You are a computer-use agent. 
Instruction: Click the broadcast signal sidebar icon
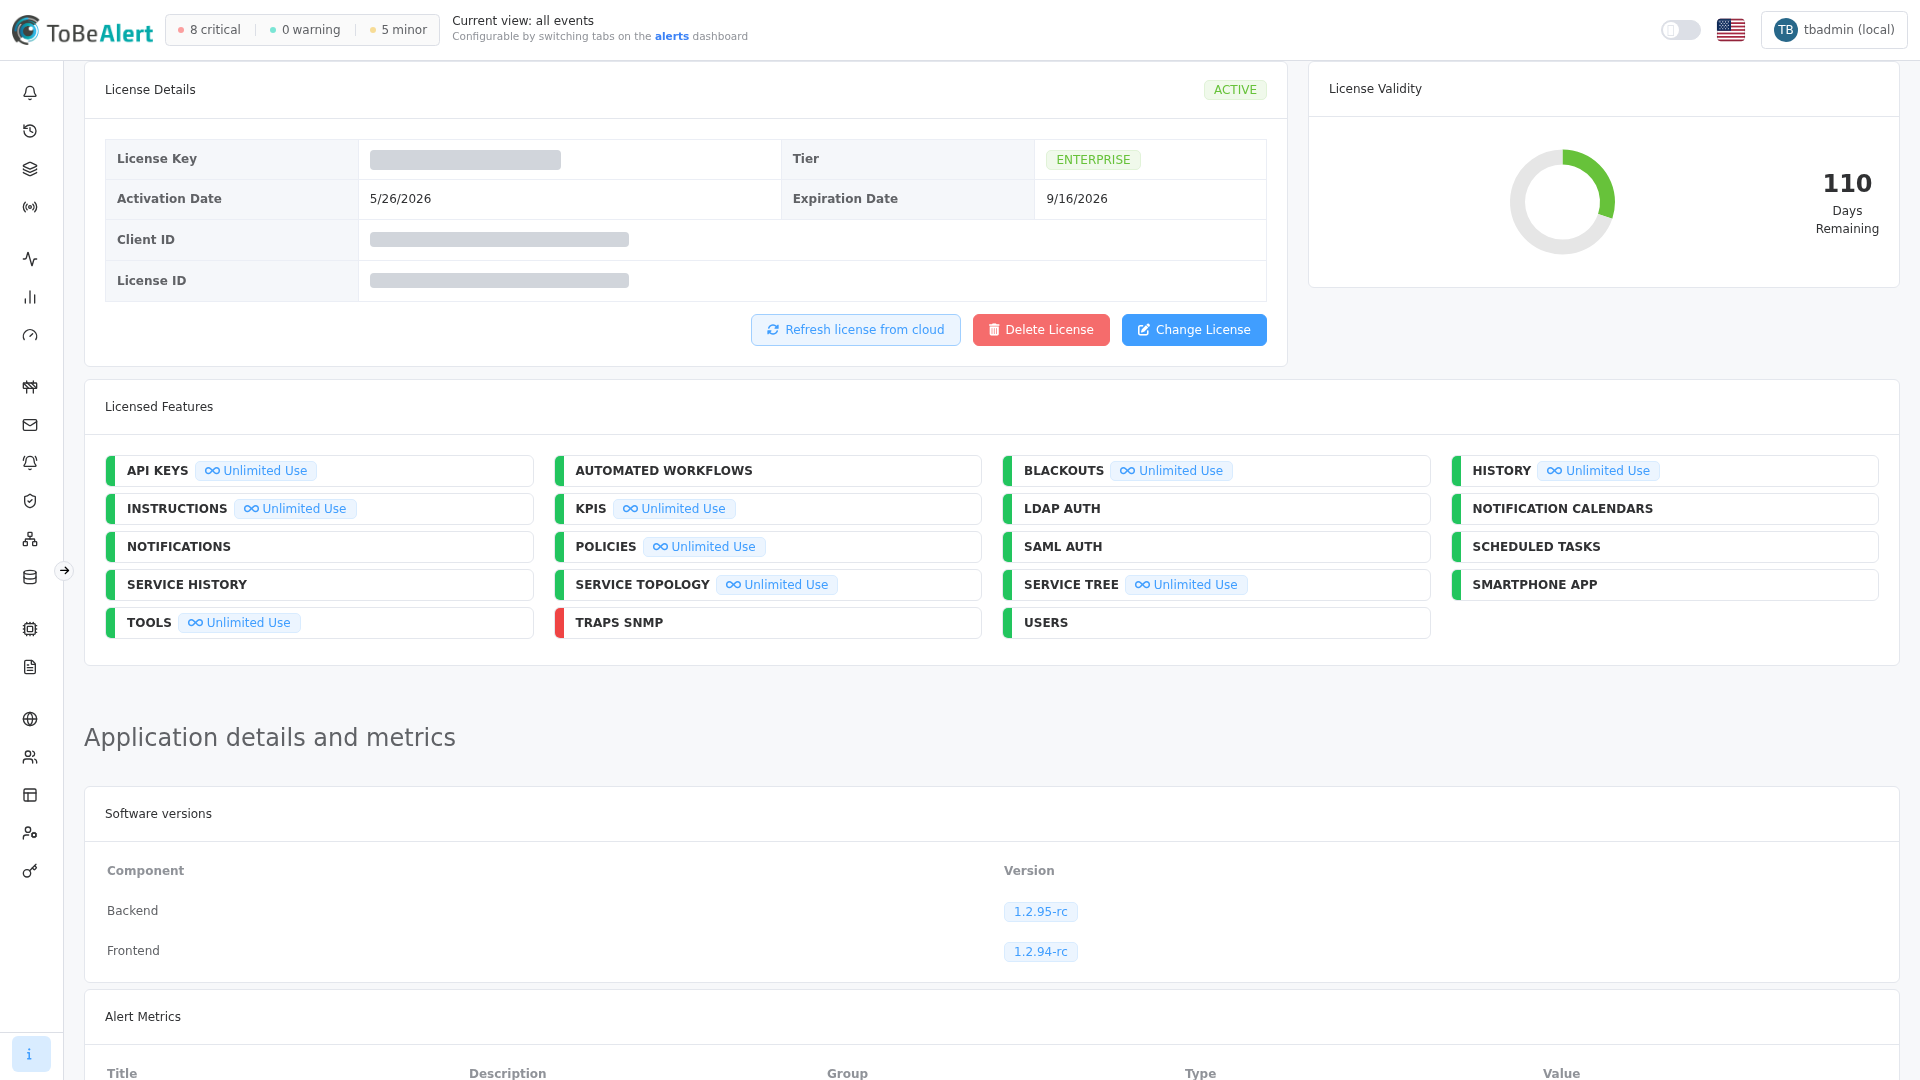click(30, 207)
